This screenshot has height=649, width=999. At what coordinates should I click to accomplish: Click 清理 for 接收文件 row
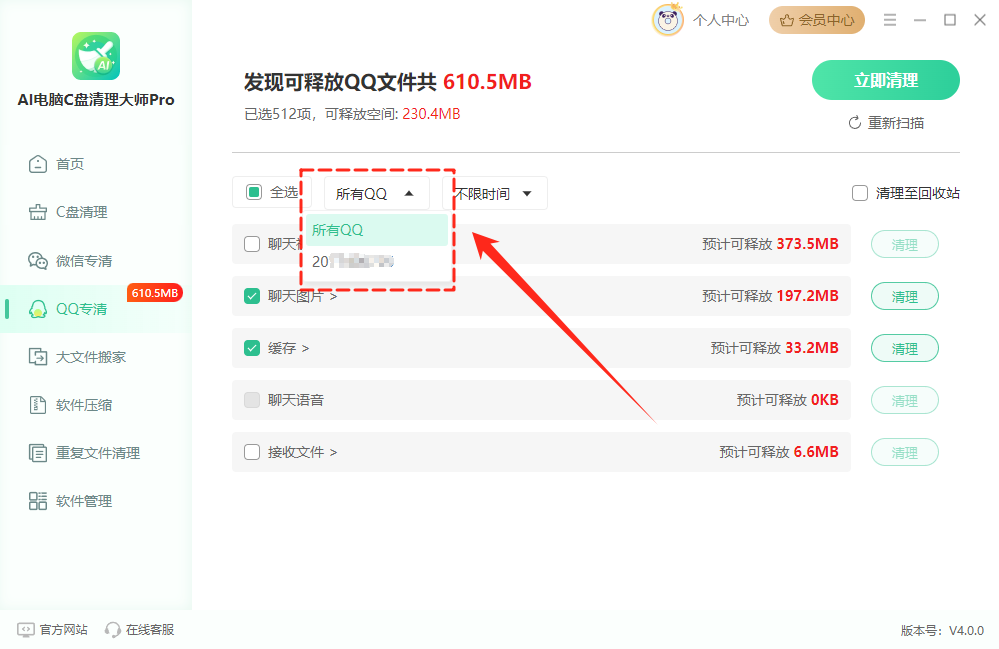coord(905,453)
